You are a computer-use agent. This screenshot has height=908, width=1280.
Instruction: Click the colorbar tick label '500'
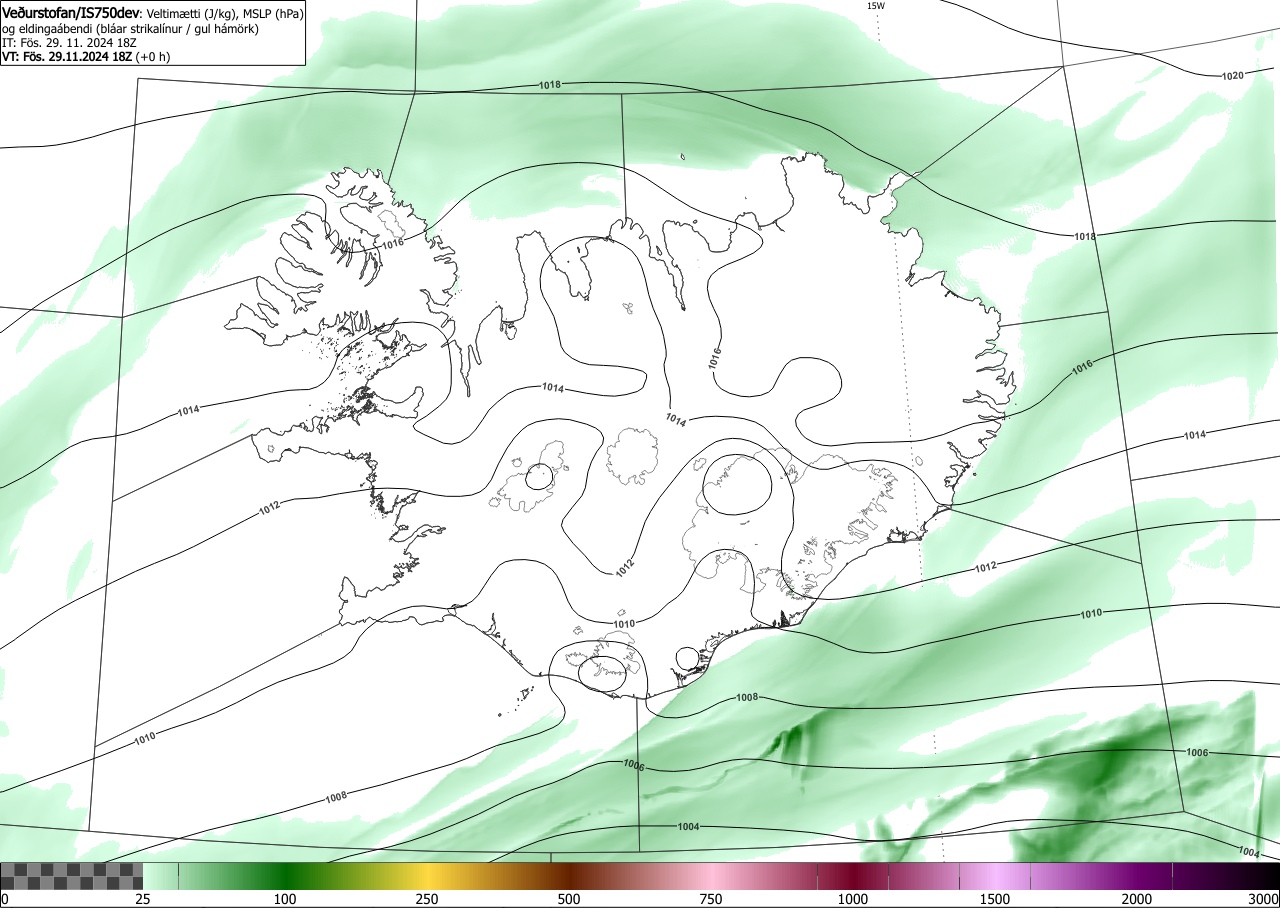coord(569,899)
